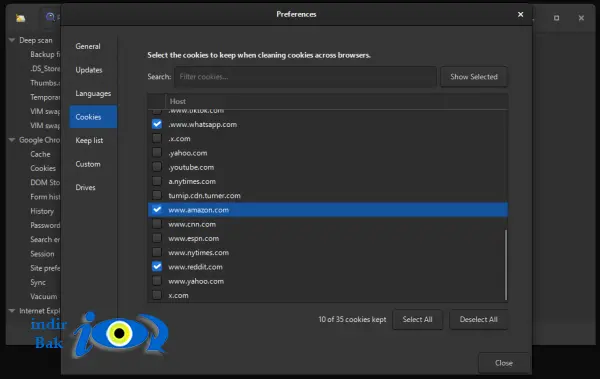Collapse the Internet Explorer tree section

pyautogui.click(x=12, y=311)
